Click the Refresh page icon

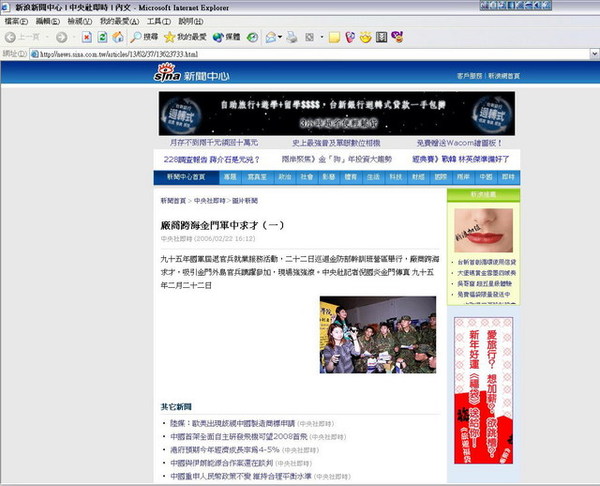pyautogui.click(x=102, y=37)
